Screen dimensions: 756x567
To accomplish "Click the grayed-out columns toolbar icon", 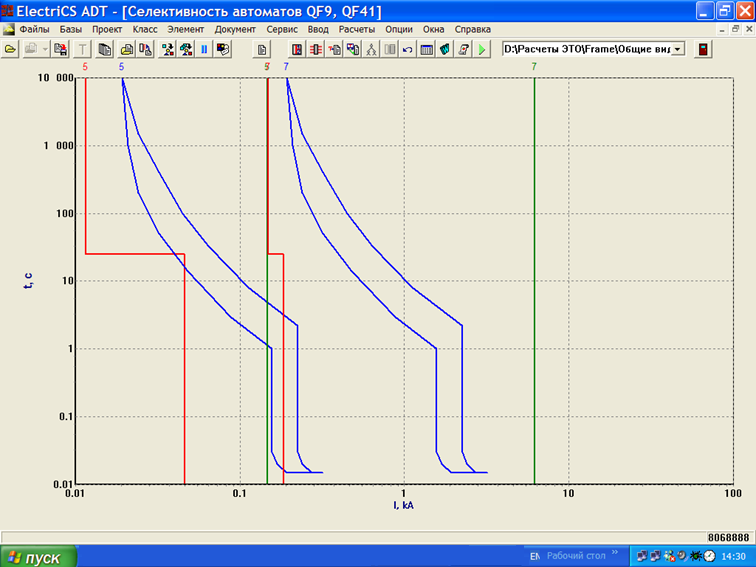I will pyautogui.click(x=390, y=49).
